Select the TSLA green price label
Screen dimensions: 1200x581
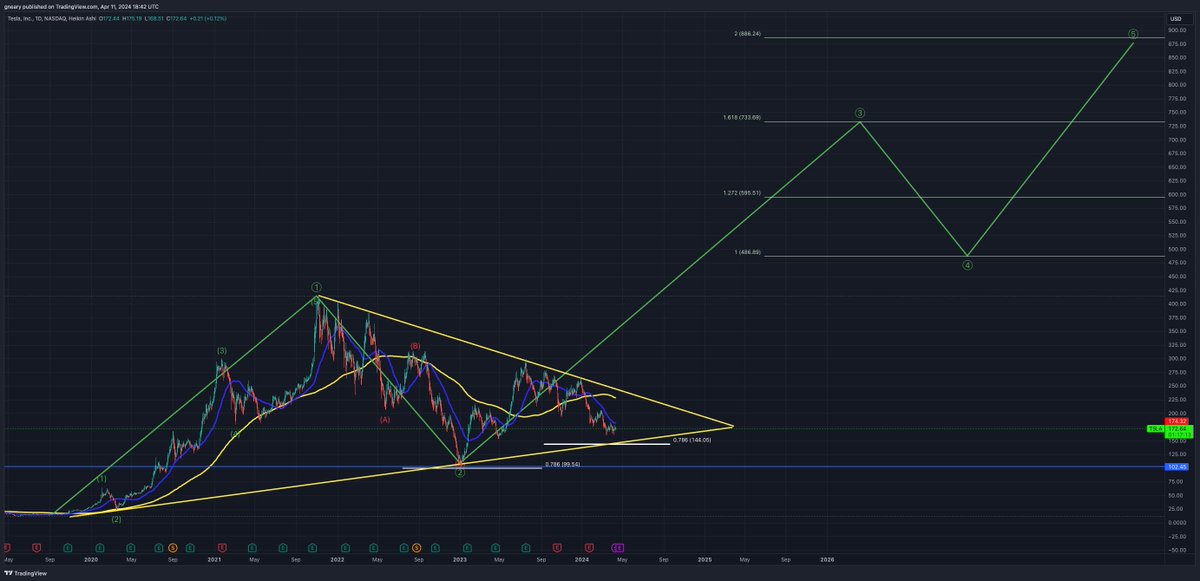(x=1155, y=429)
